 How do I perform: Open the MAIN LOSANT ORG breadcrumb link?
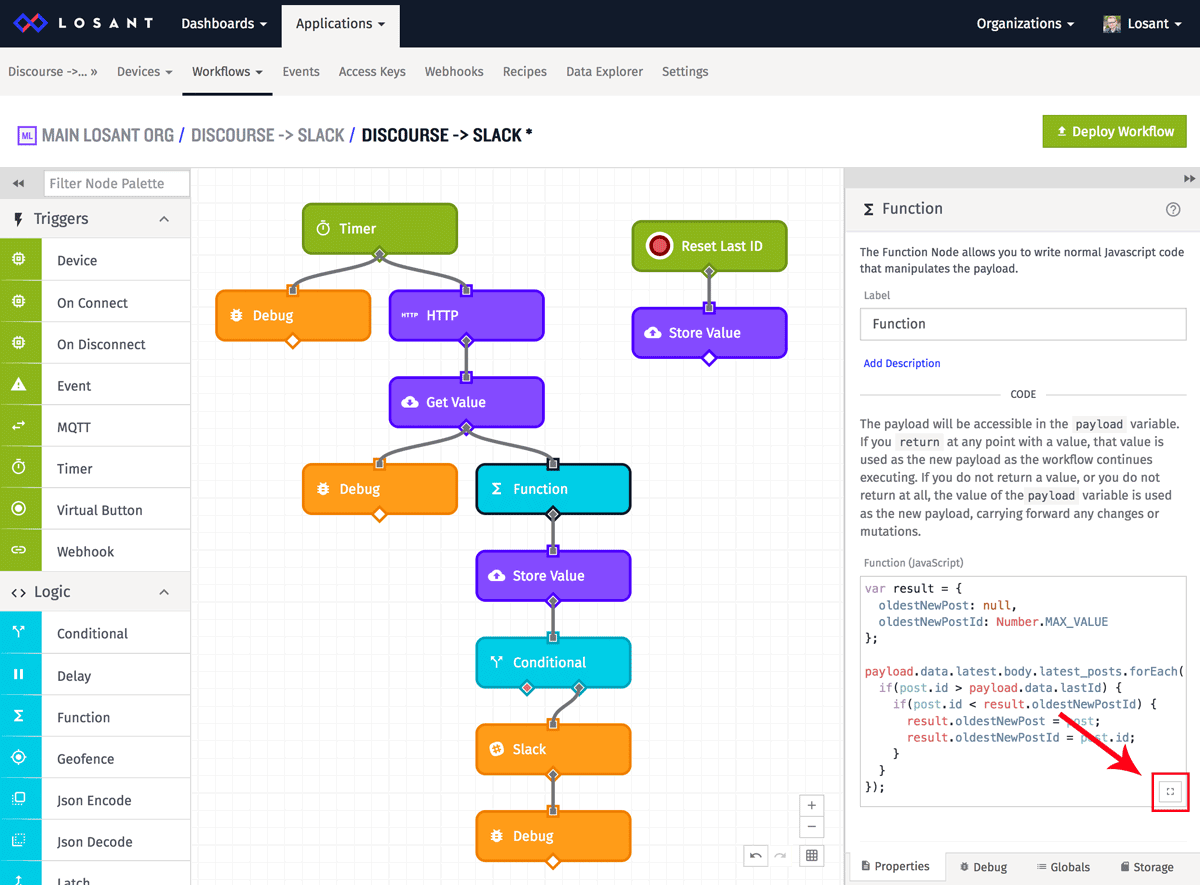point(108,135)
